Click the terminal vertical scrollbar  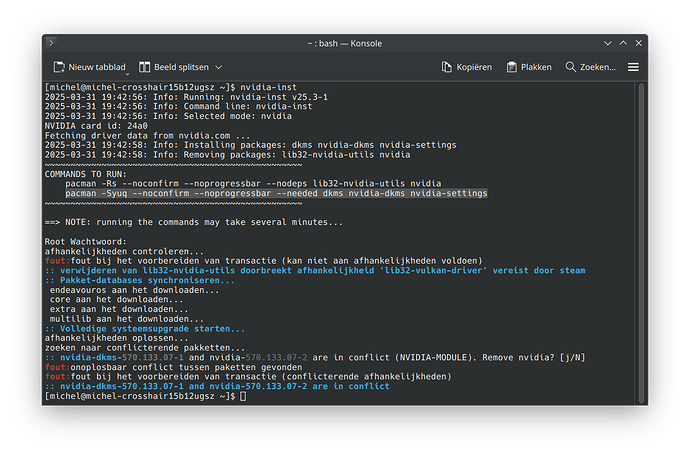(x=641, y=242)
